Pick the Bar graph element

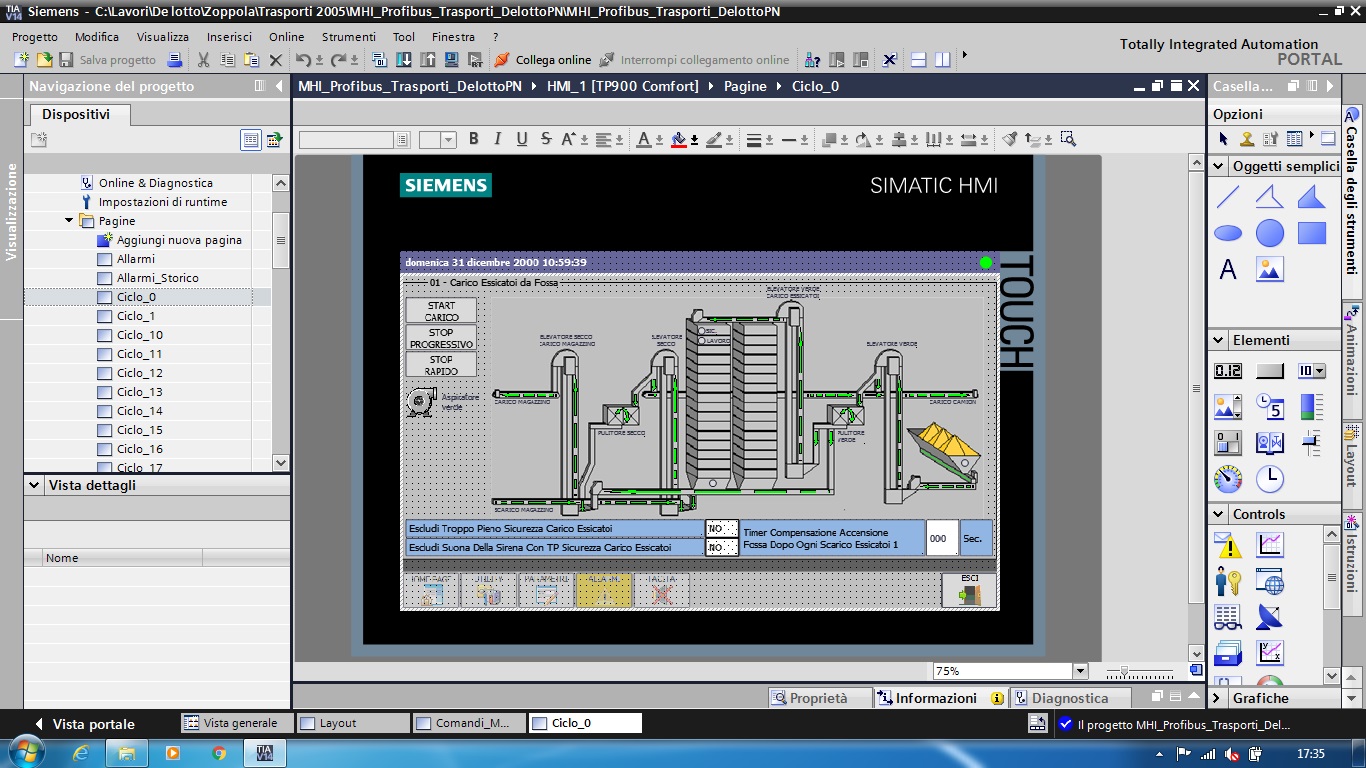coord(1311,407)
